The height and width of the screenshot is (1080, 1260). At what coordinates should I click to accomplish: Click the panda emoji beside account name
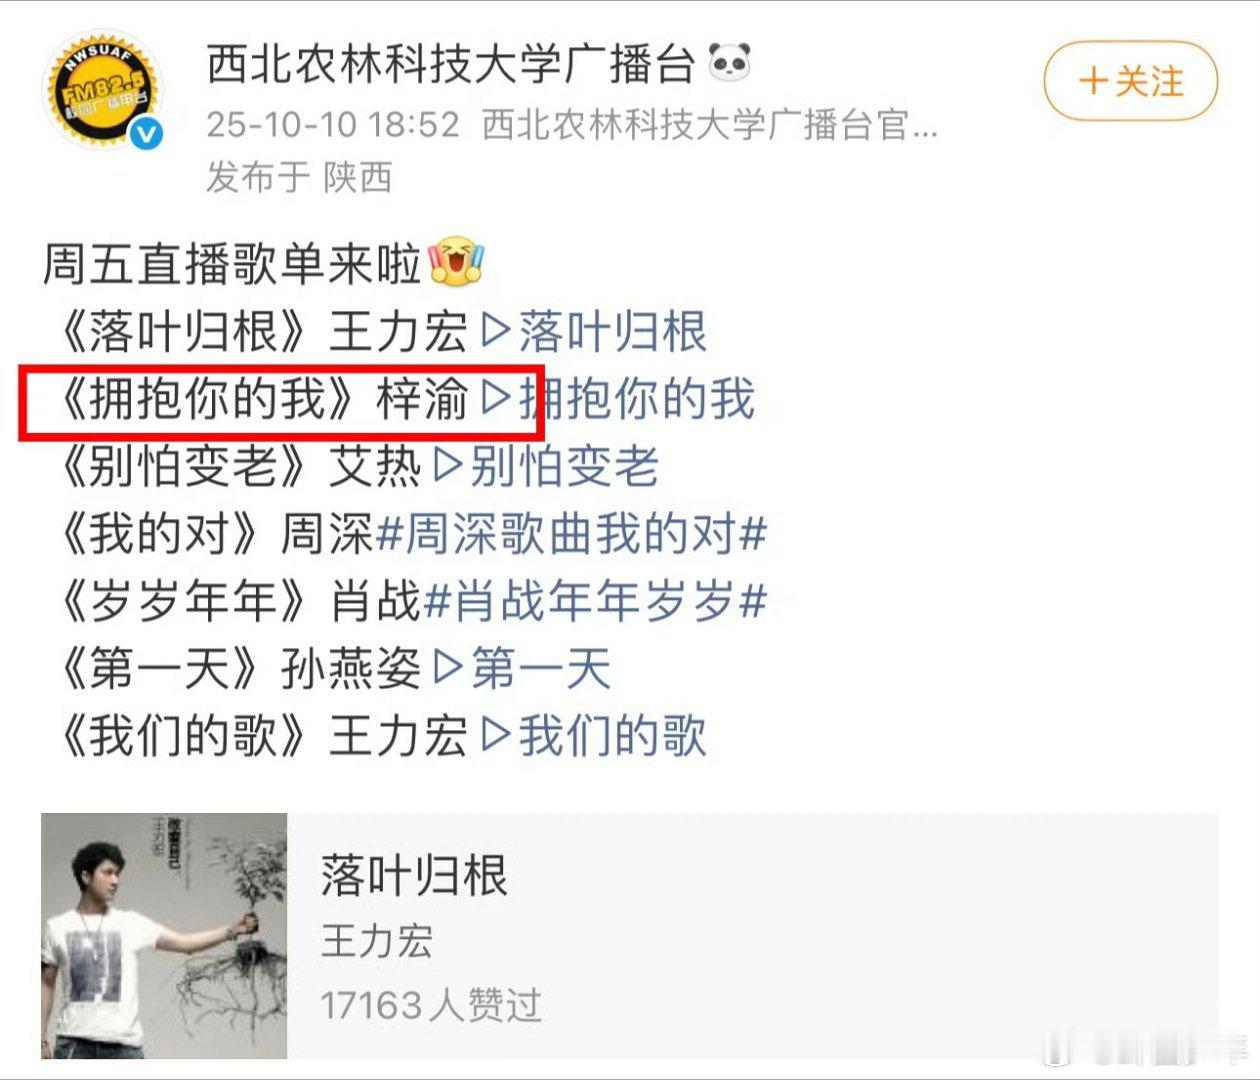click(x=730, y=63)
